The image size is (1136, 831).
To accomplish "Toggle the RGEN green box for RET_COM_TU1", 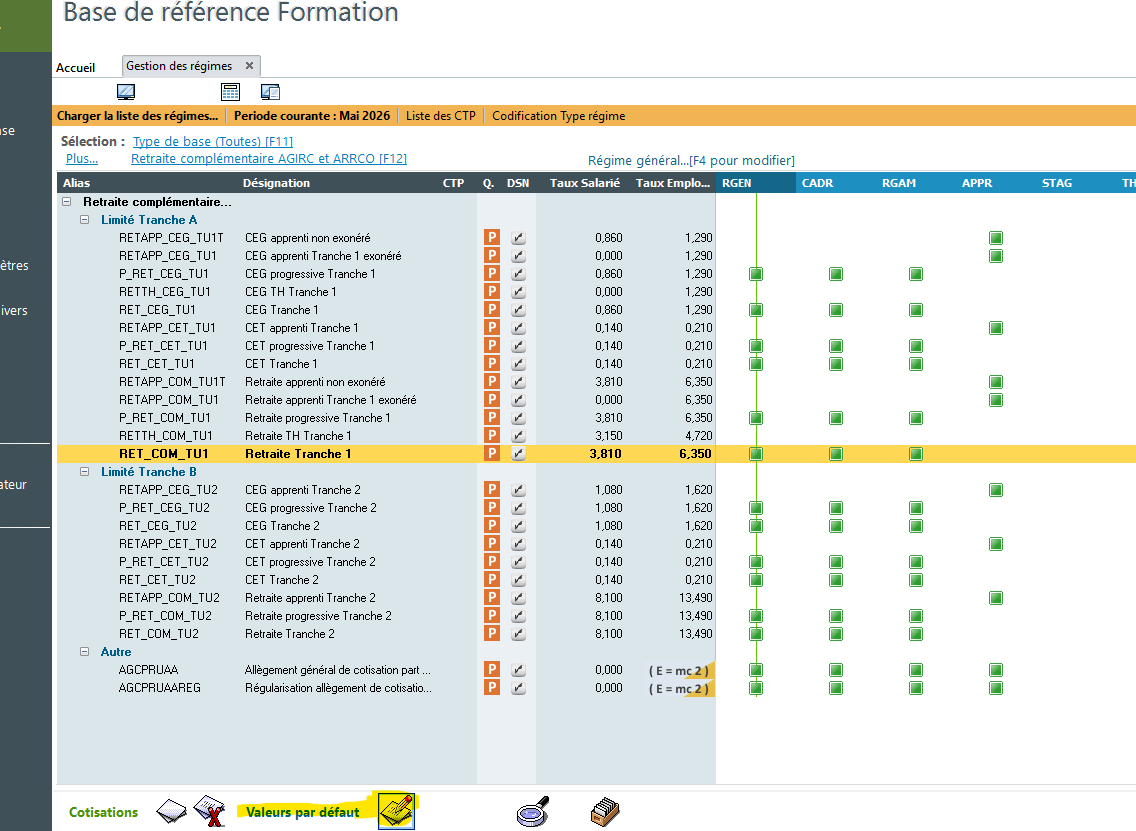I will pos(756,454).
